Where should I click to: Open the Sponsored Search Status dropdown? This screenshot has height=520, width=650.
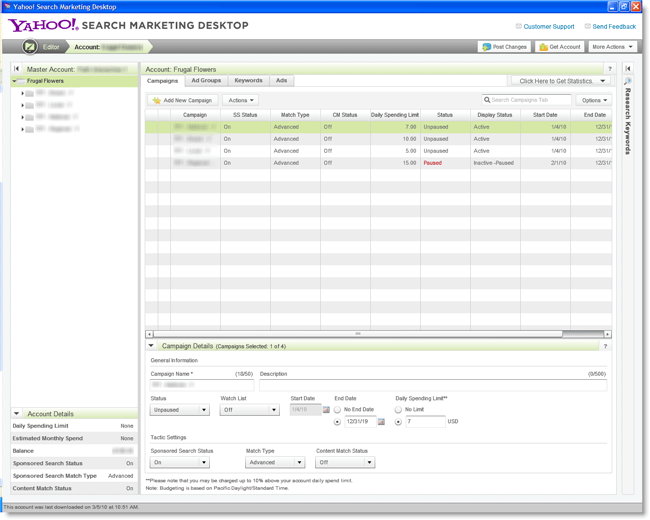[179, 462]
